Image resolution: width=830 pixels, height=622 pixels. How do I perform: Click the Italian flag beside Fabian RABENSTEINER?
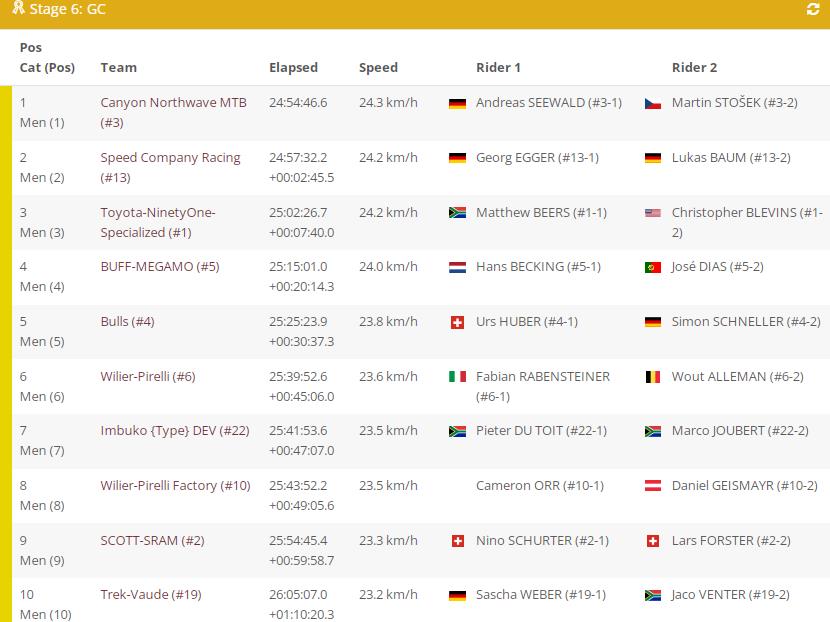(458, 377)
